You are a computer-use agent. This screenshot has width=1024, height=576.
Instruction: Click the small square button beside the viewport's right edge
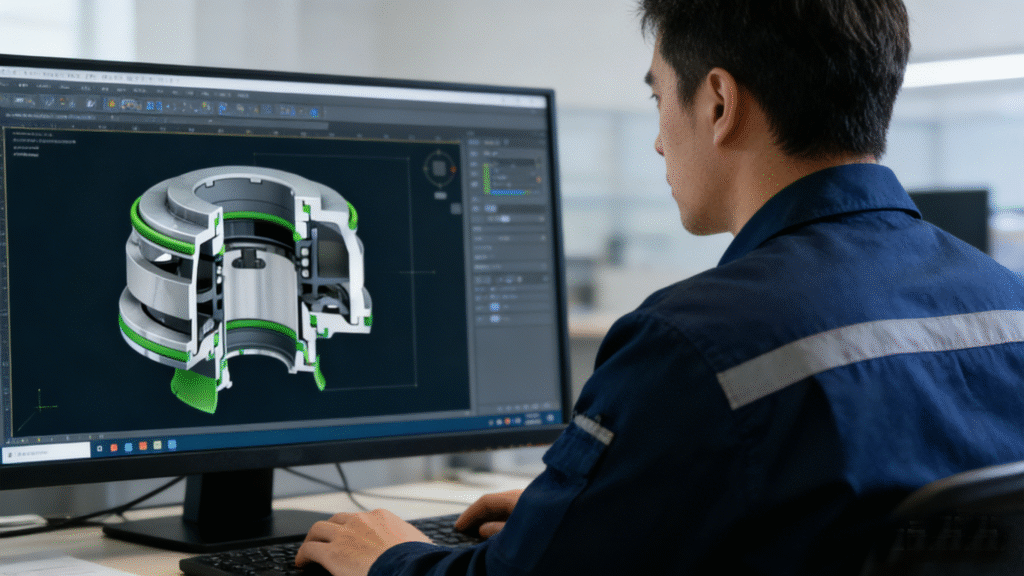click(x=455, y=209)
